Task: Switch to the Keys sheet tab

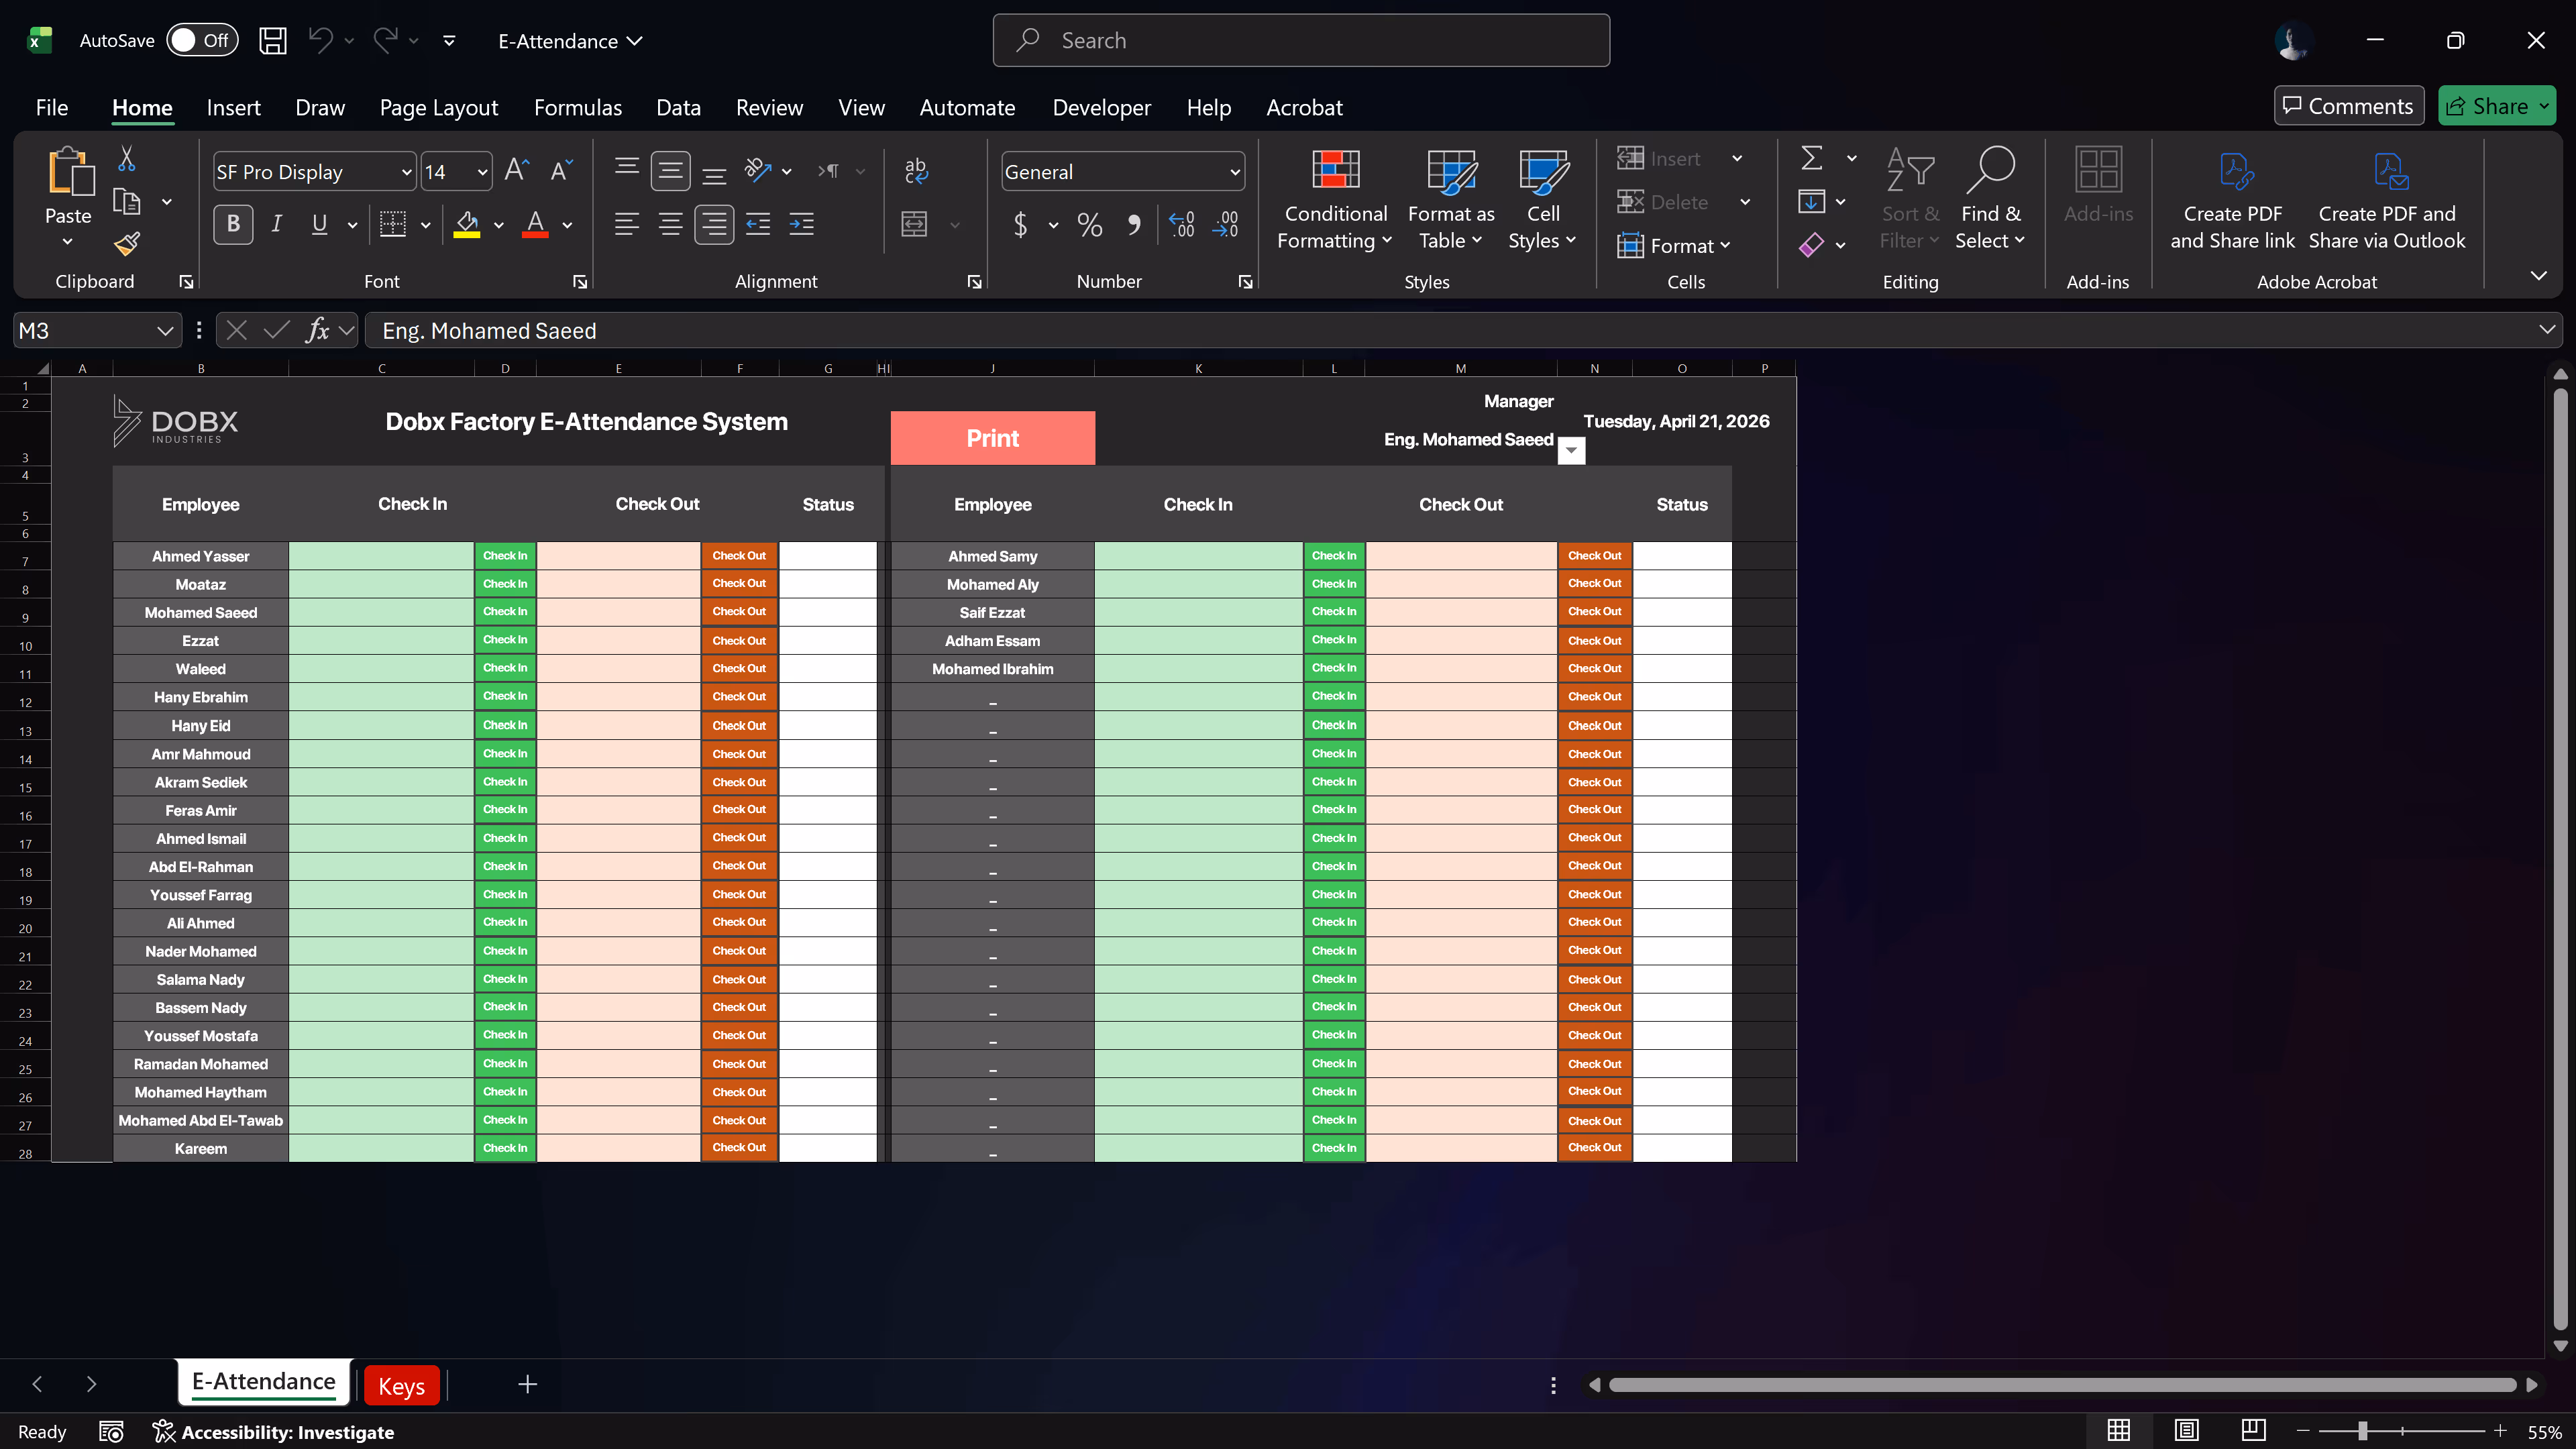Action: 401,1386
